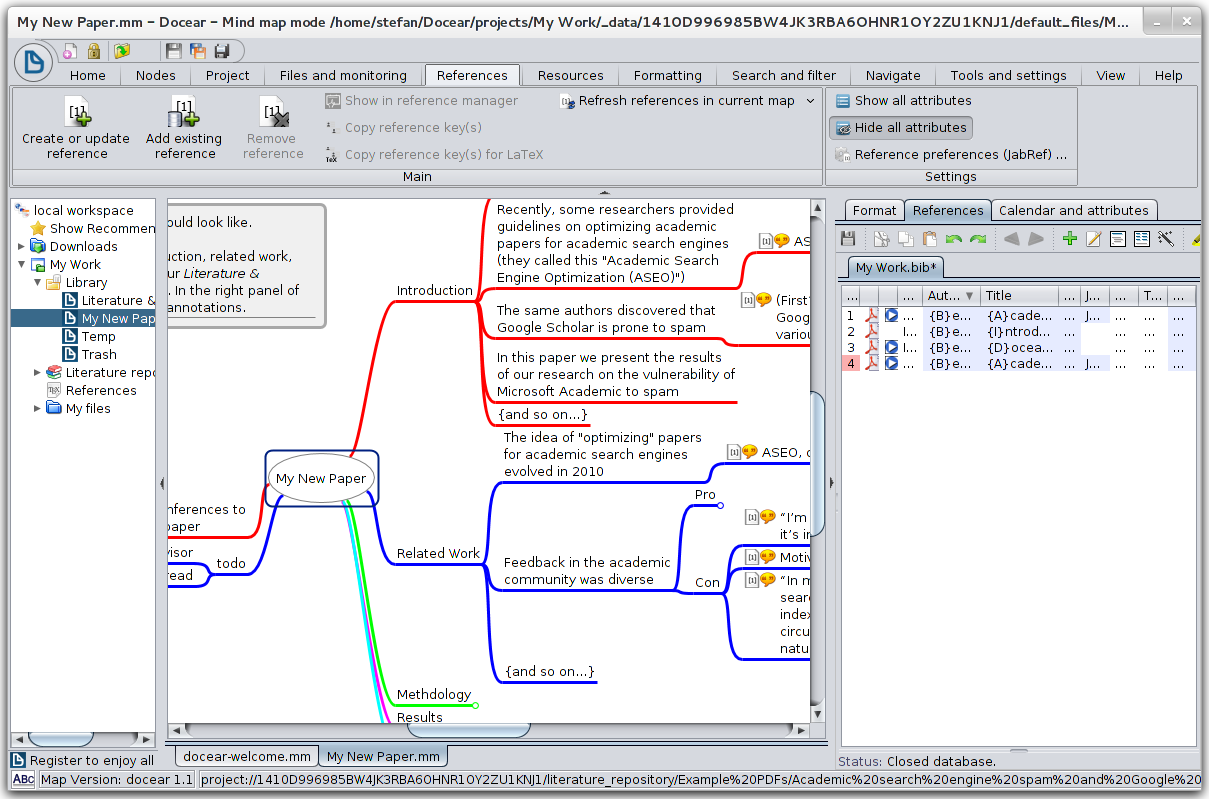Redo using the green arrow in References panel

(x=977, y=239)
